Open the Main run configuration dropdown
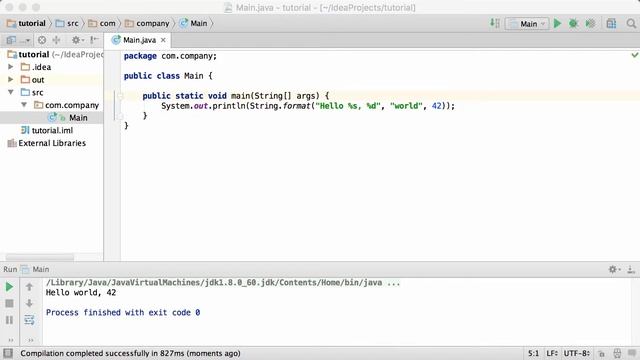This screenshot has height=360, width=640. (527, 24)
